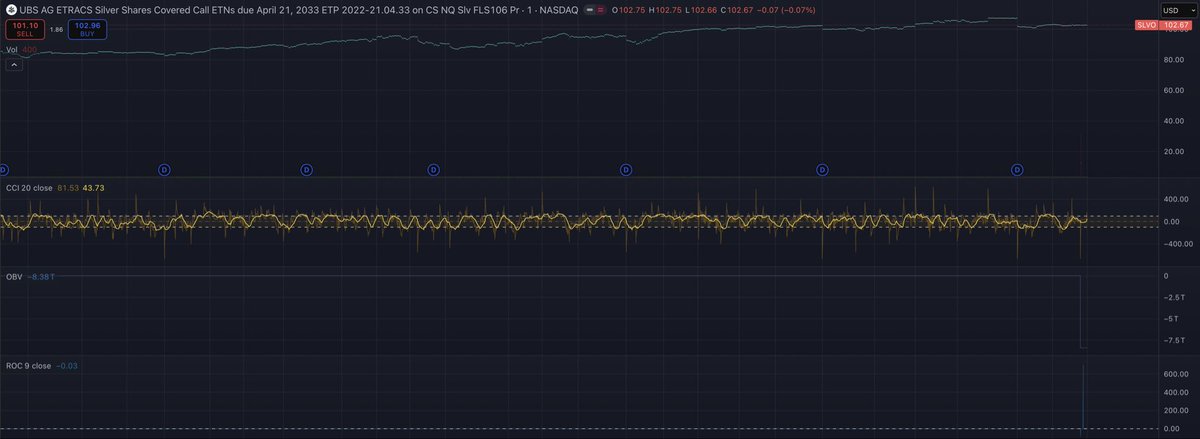Select the ROC 9 close indicator legend
The width and height of the screenshot is (1200, 439).
tap(28, 366)
